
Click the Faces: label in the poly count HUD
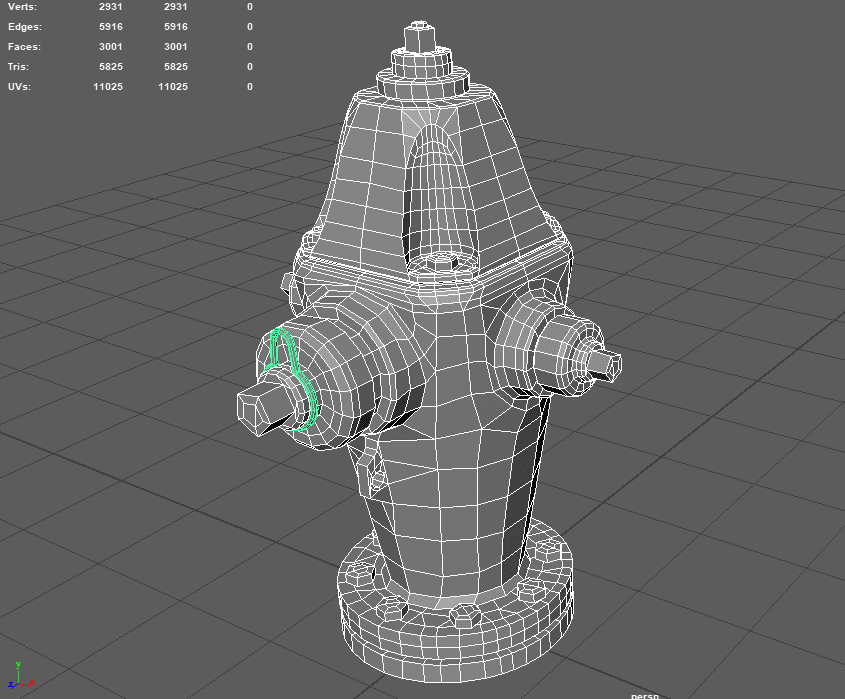(24, 47)
